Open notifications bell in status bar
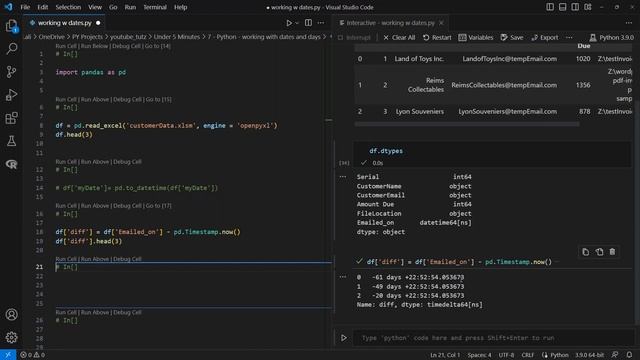640x360 pixels. coord(629,355)
